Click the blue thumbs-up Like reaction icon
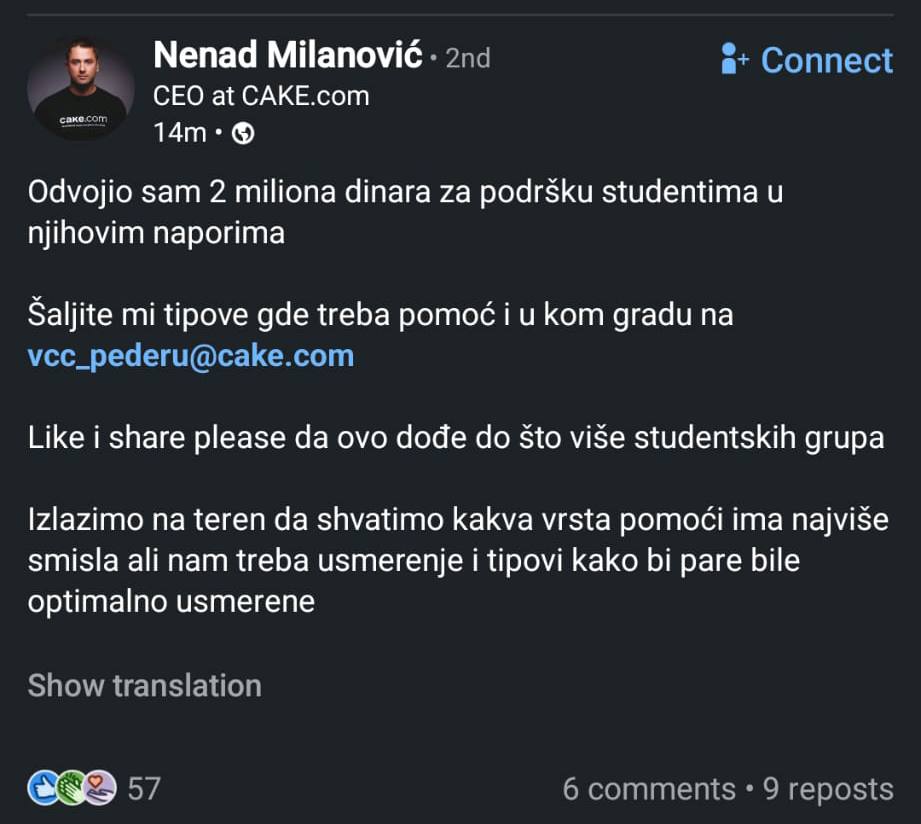The height and width of the screenshot is (824, 921). pyautogui.click(x=43, y=788)
